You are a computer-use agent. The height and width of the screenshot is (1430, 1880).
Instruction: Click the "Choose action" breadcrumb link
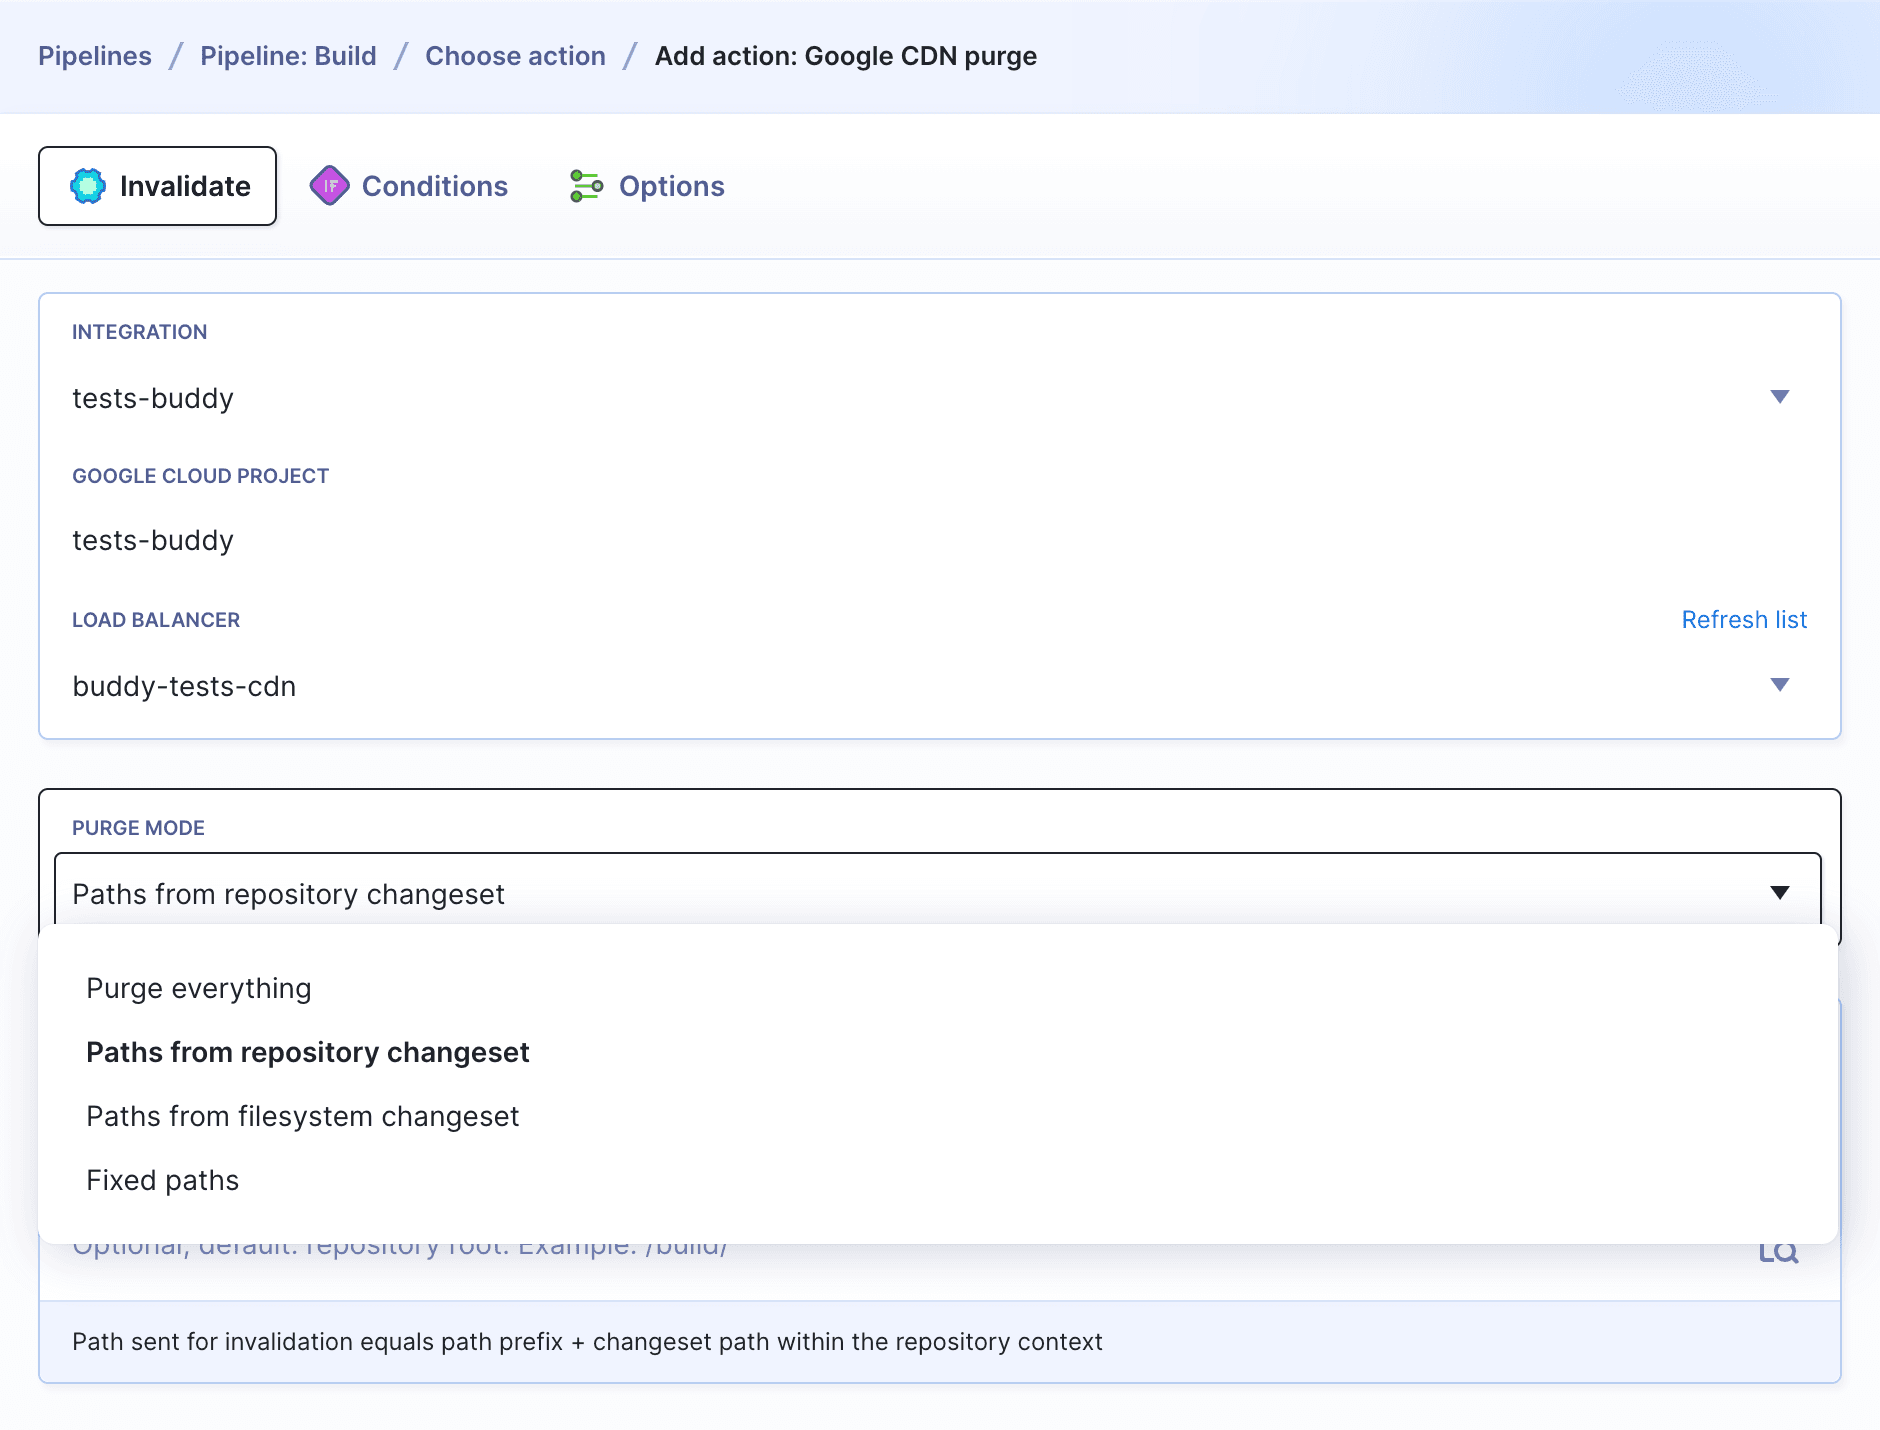click(515, 56)
